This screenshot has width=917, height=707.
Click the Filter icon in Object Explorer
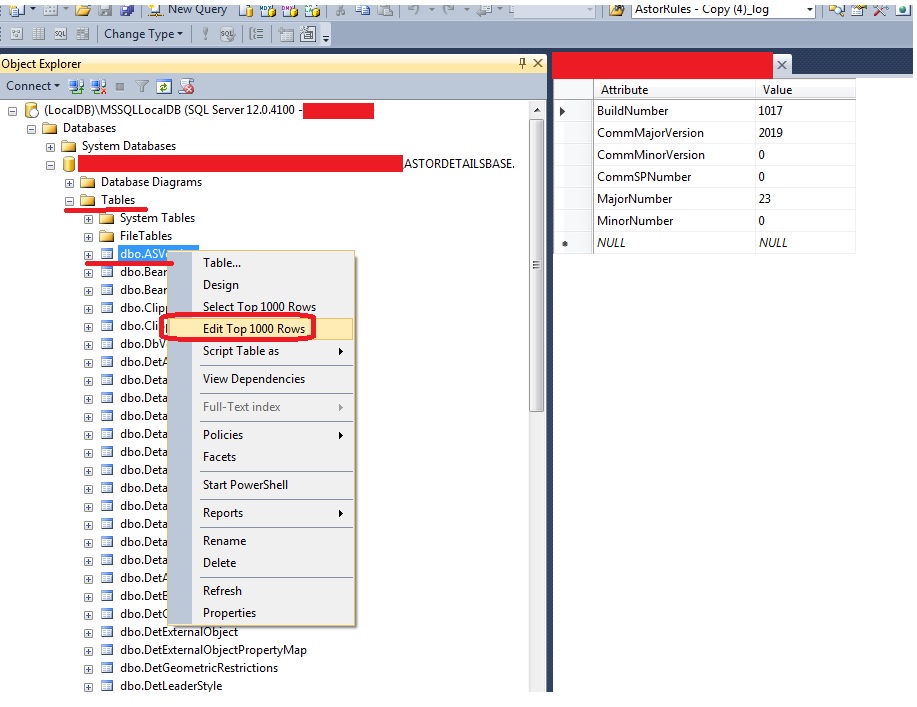point(142,86)
